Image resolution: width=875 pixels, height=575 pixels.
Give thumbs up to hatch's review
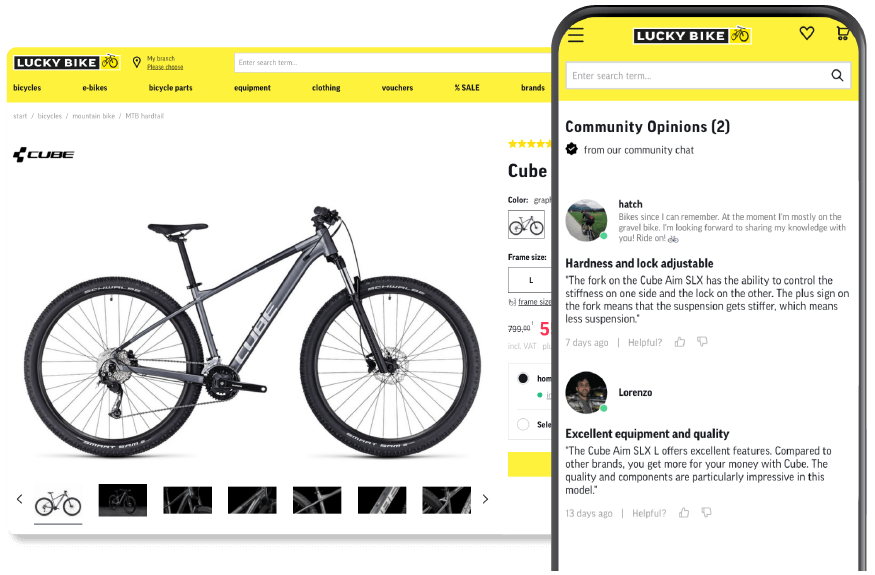pyautogui.click(x=680, y=342)
